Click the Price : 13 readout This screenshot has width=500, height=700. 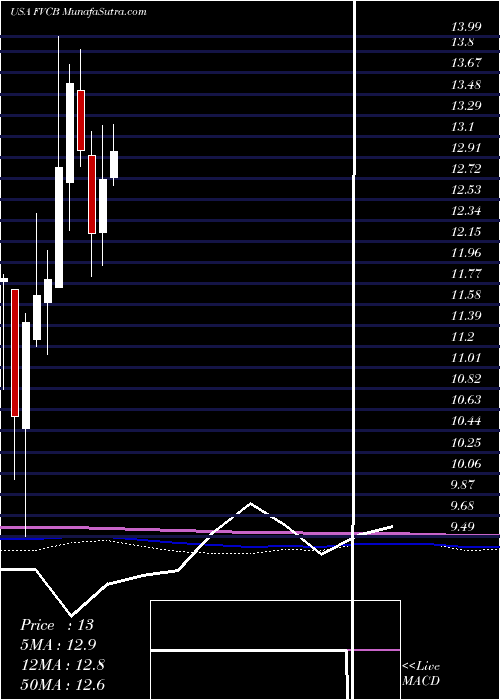point(57,625)
